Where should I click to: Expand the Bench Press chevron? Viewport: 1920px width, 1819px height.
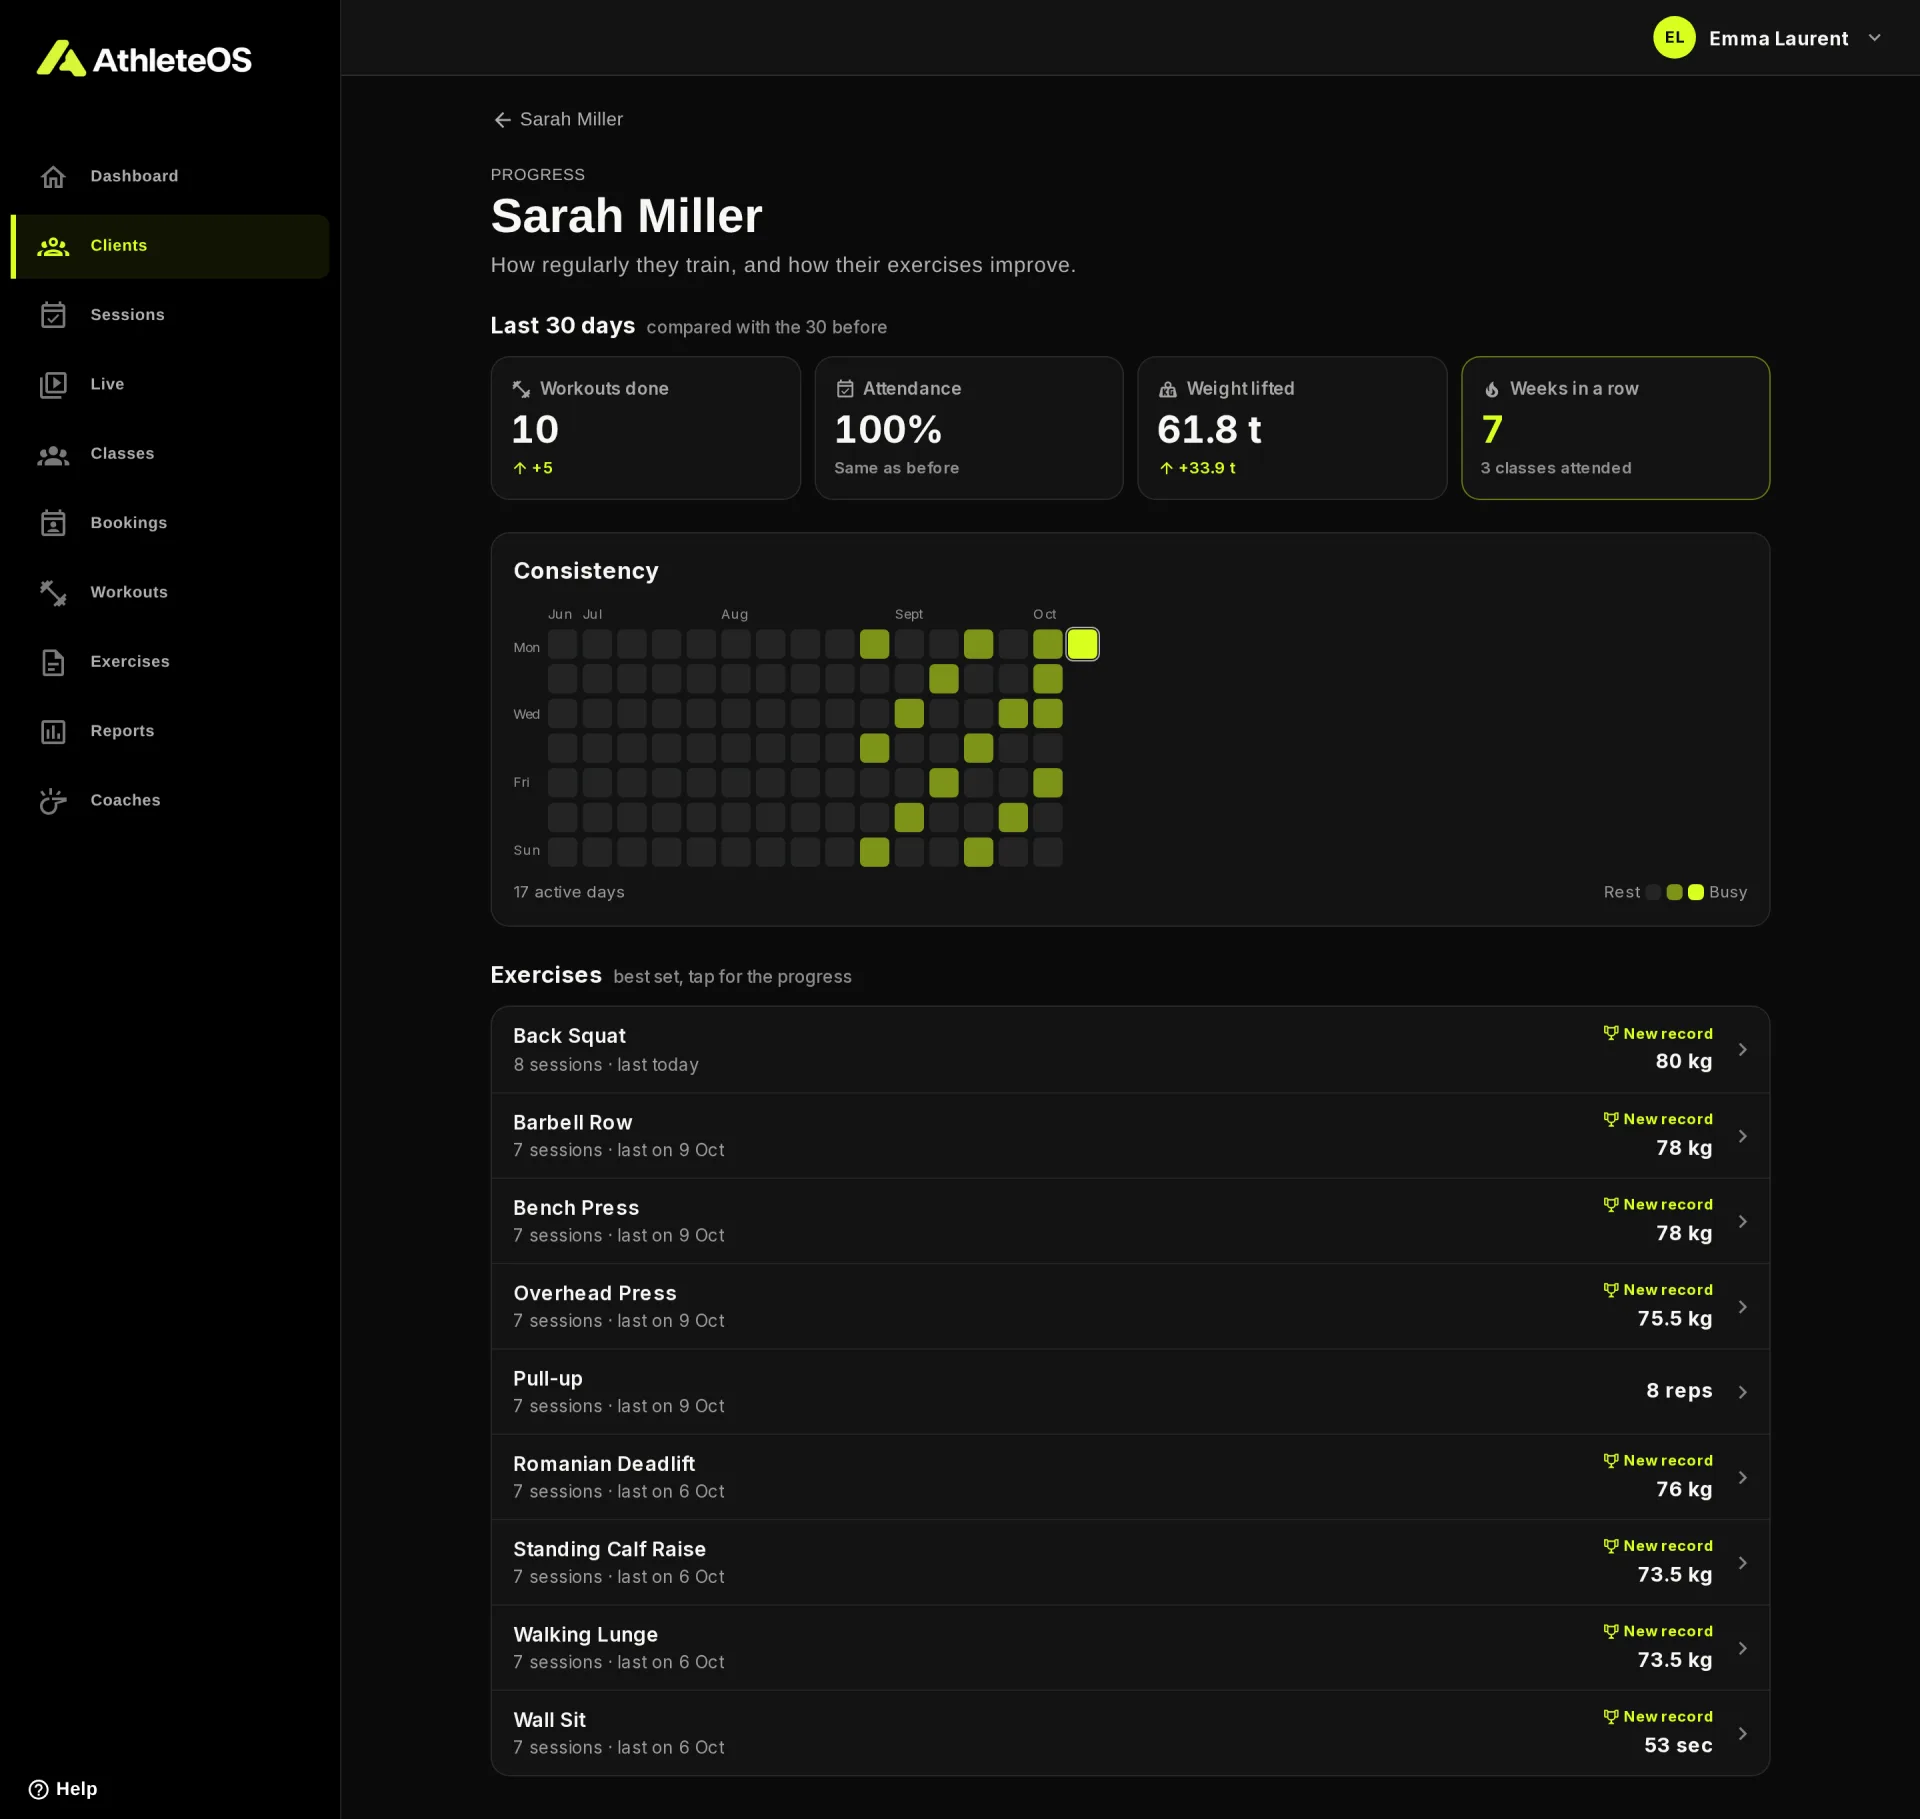1742,1222
